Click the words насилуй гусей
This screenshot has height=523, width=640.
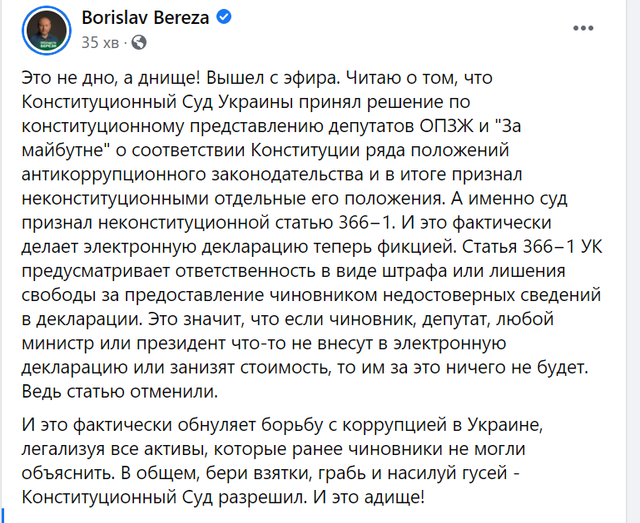(x=447, y=474)
